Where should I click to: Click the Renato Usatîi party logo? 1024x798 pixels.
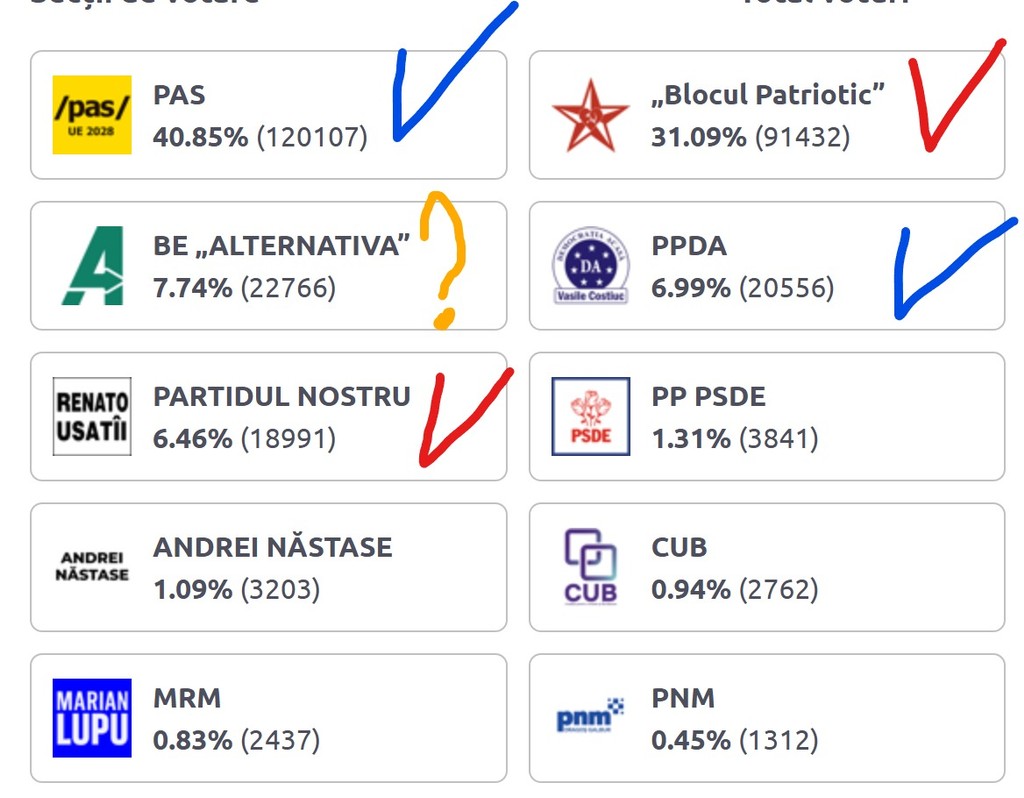[x=92, y=417]
